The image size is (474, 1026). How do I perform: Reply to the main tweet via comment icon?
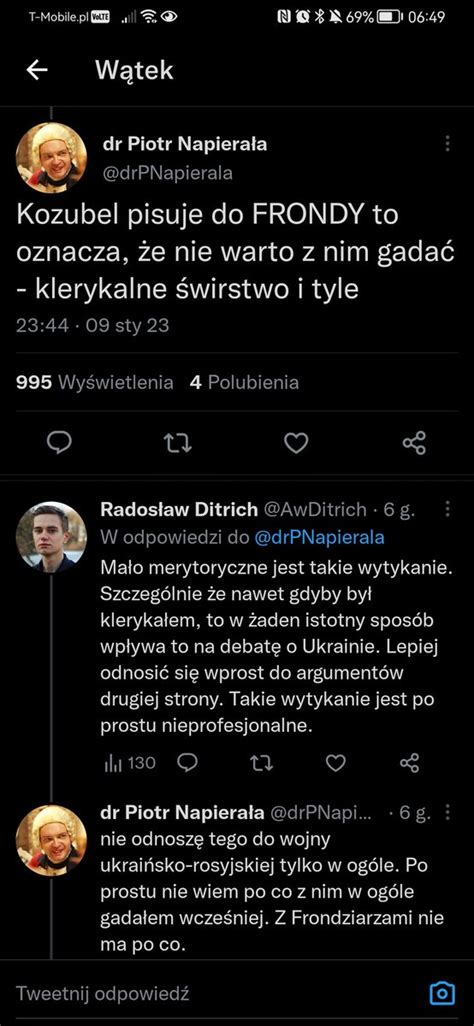[x=59, y=443]
